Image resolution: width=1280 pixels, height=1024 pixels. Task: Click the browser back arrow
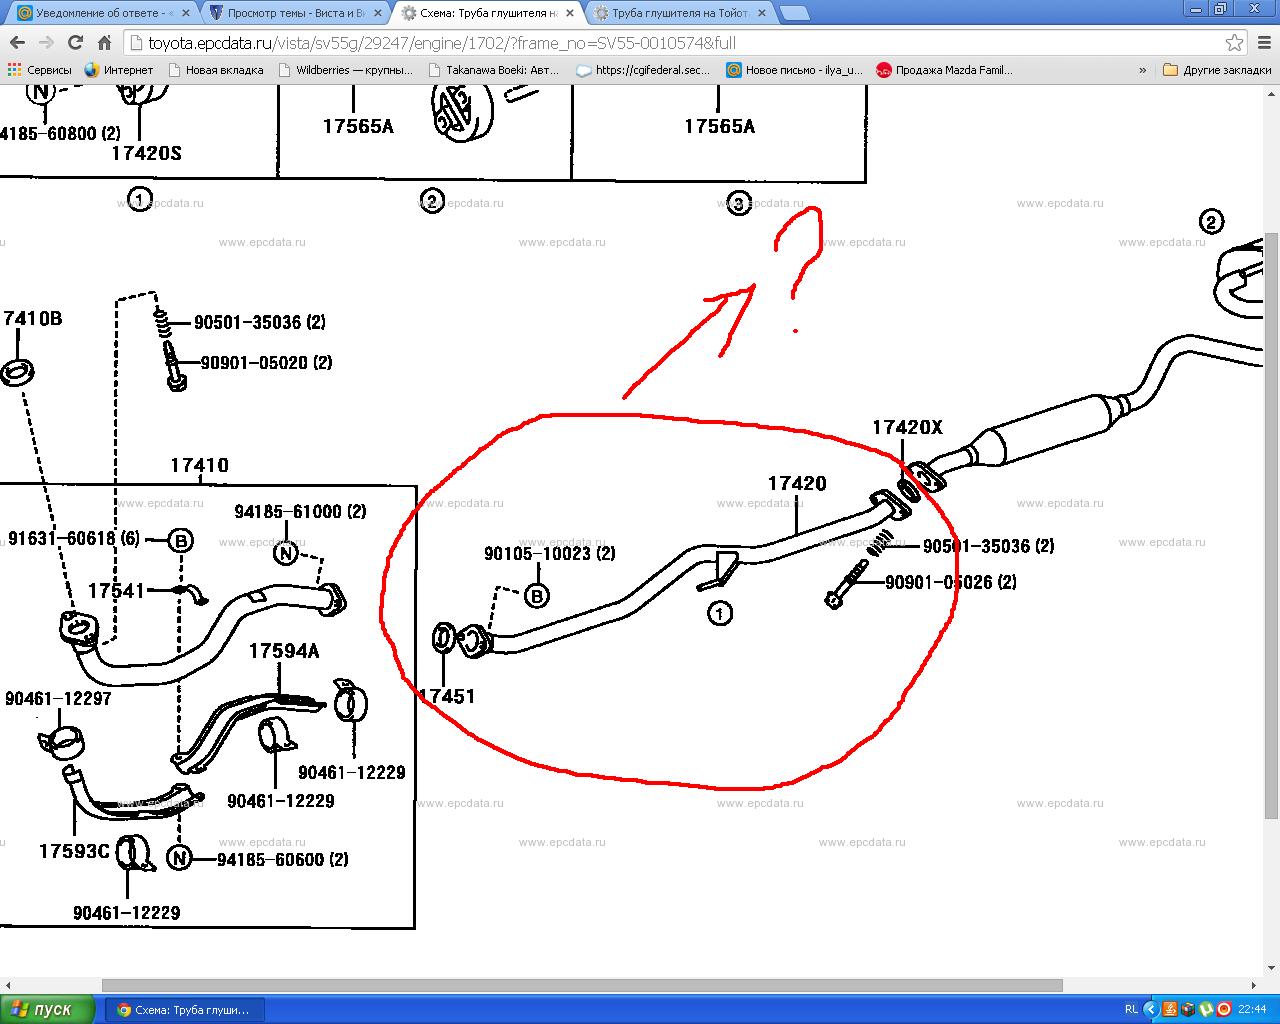(x=17, y=42)
